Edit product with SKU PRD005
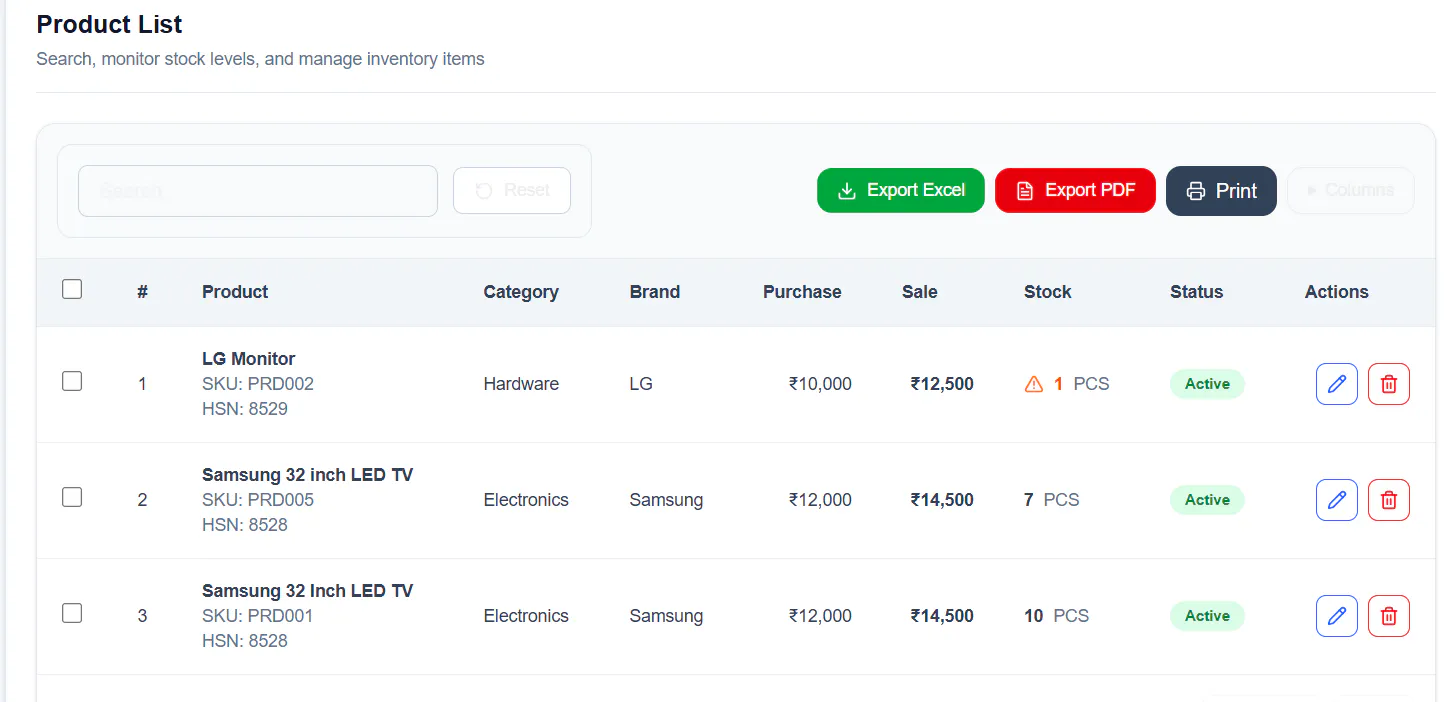 (x=1336, y=500)
